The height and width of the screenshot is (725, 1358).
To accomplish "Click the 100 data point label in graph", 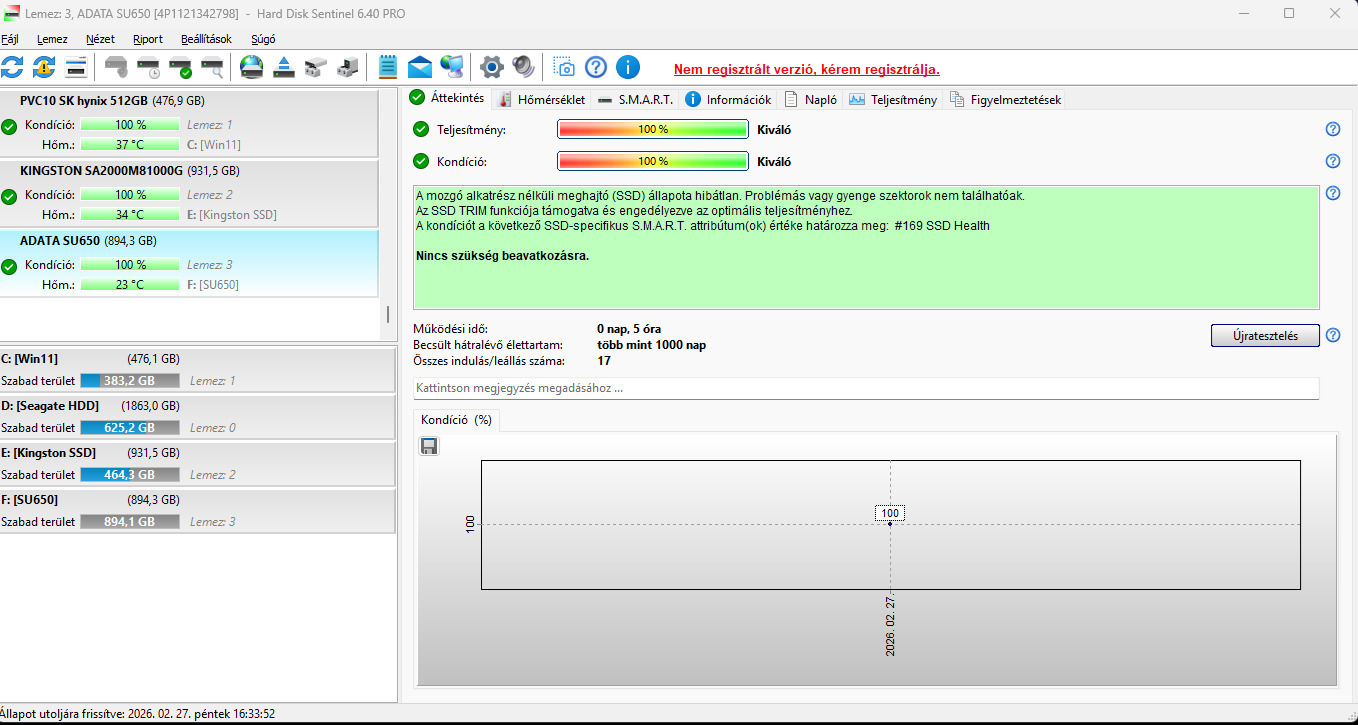I will 890,513.
